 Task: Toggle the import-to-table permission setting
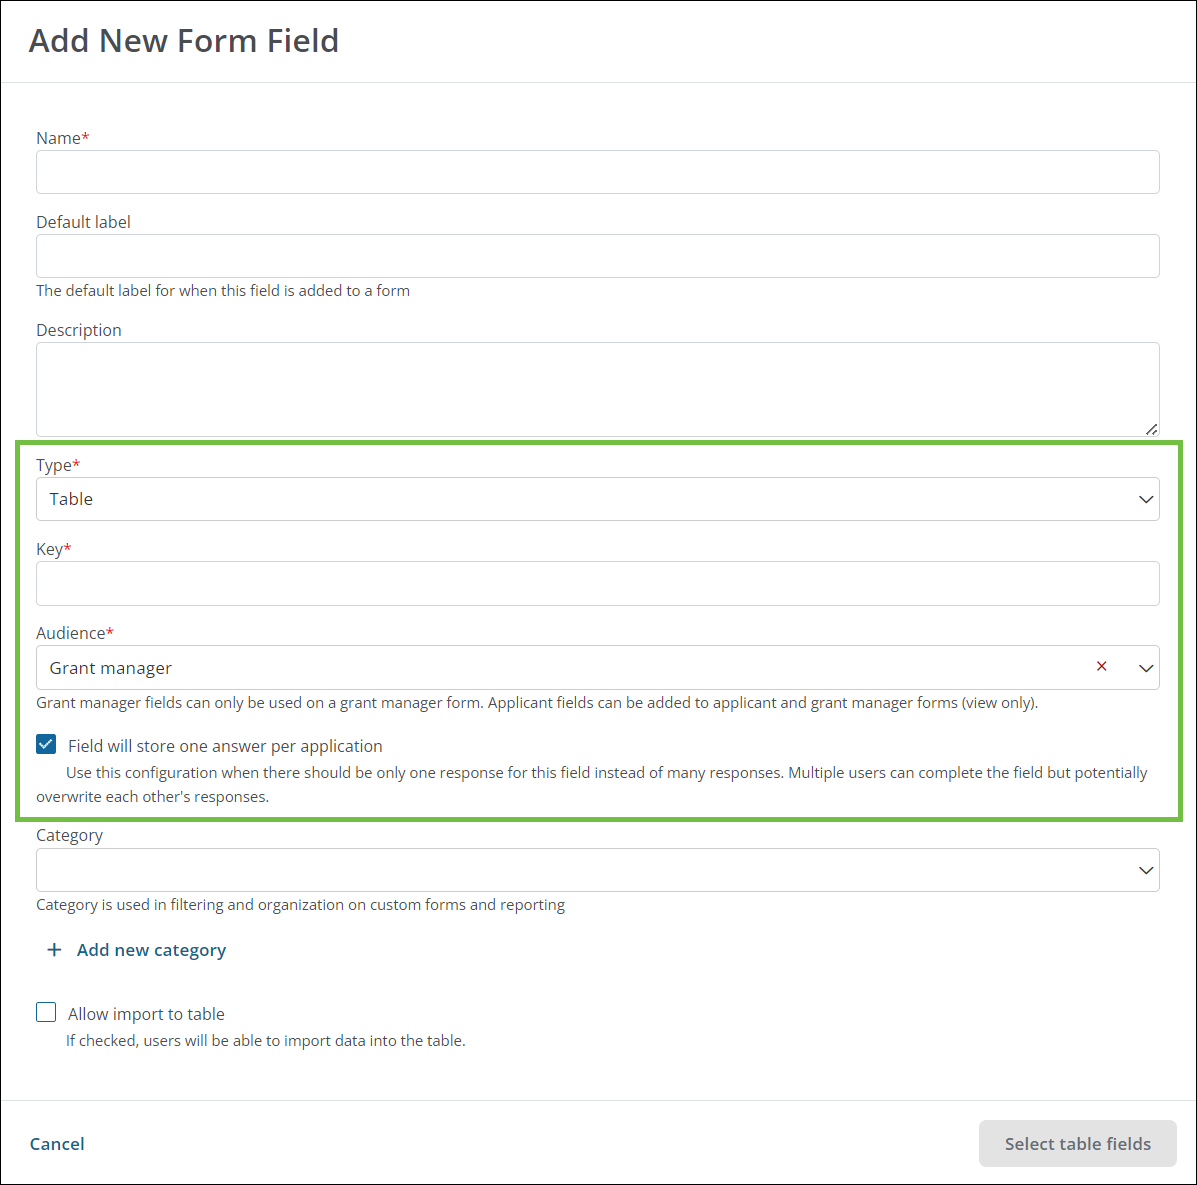pyautogui.click(x=46, y=1012)
